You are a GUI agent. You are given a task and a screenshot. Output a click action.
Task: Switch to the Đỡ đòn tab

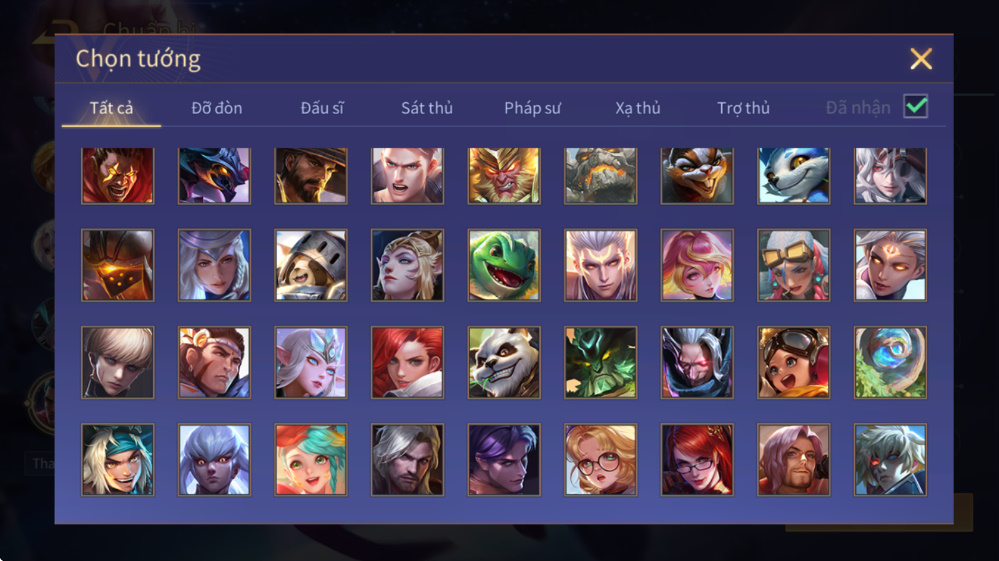point(217,108)
